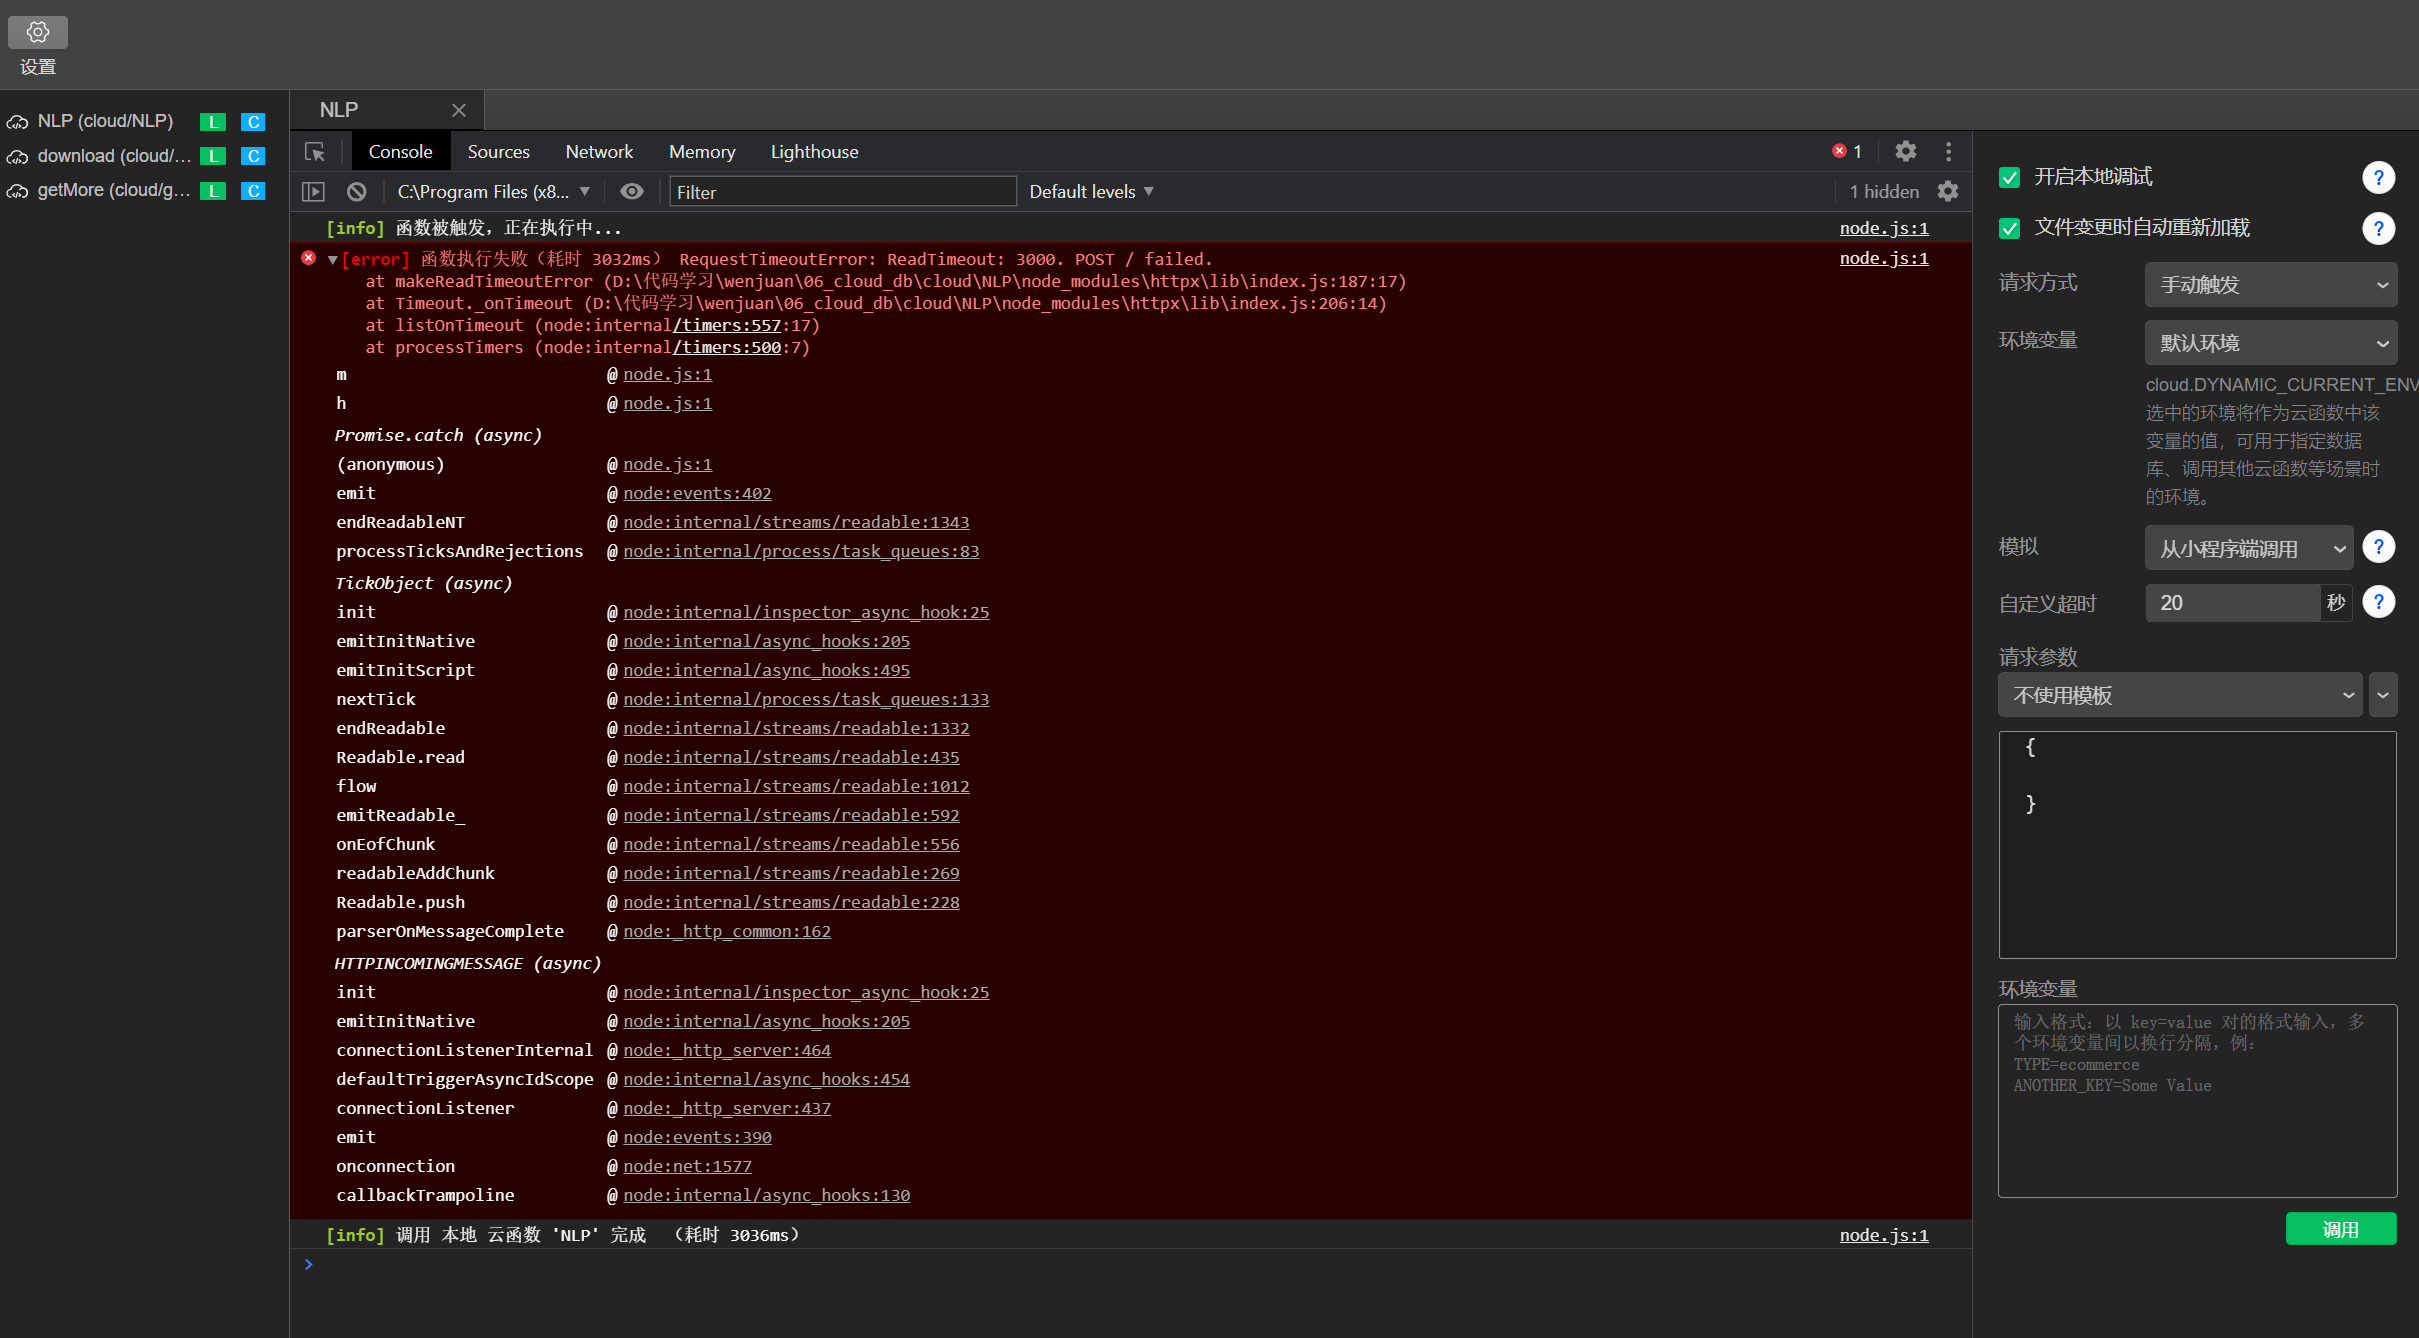
Task: Open node:events:402 source link
Action: (x=697, y=494)
